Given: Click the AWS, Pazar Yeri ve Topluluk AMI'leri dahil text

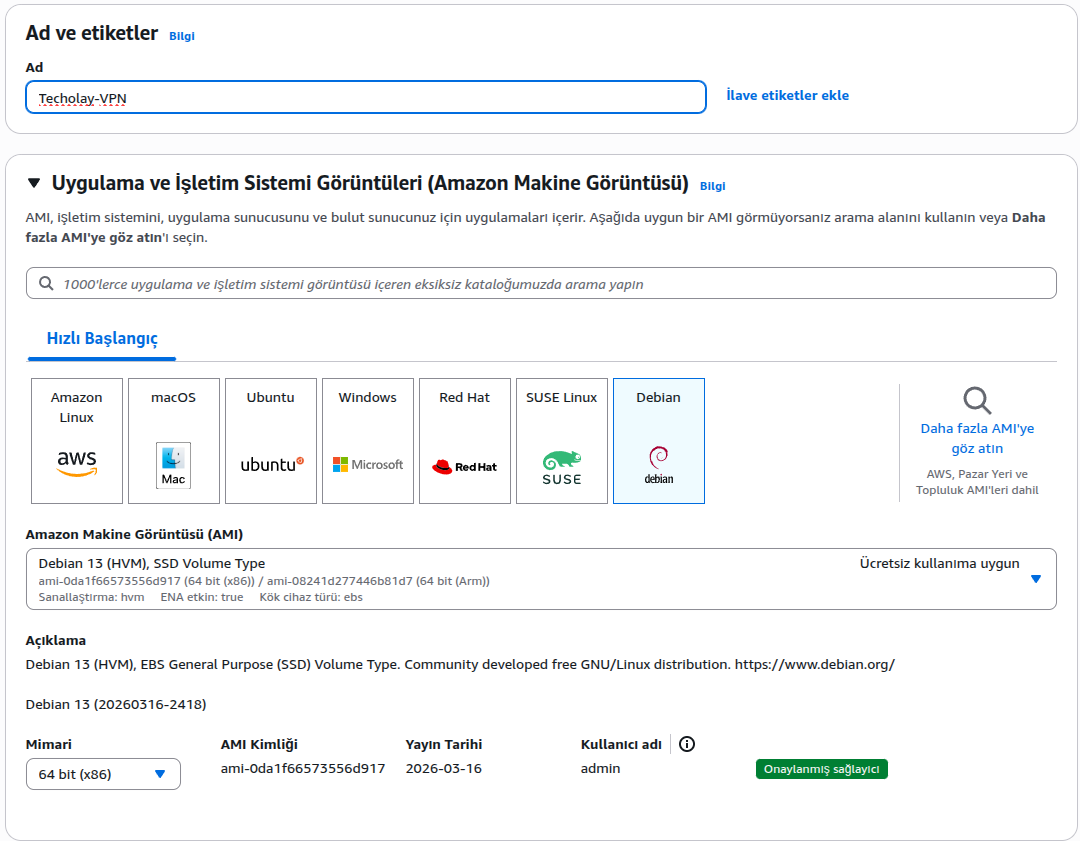Looking at the screenshot, I should [977, 482].
